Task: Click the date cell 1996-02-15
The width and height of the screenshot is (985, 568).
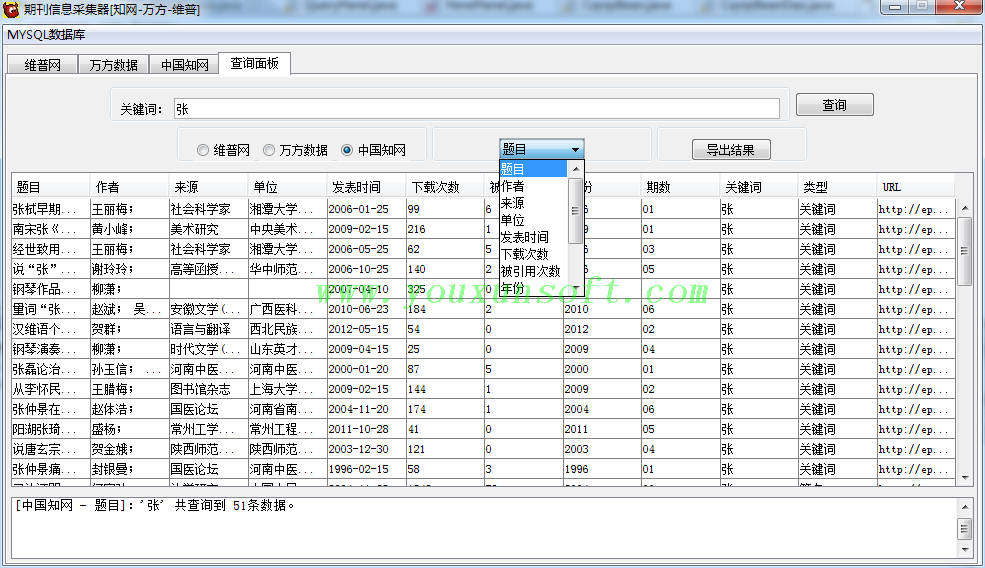Action: [x=366, y=469]
